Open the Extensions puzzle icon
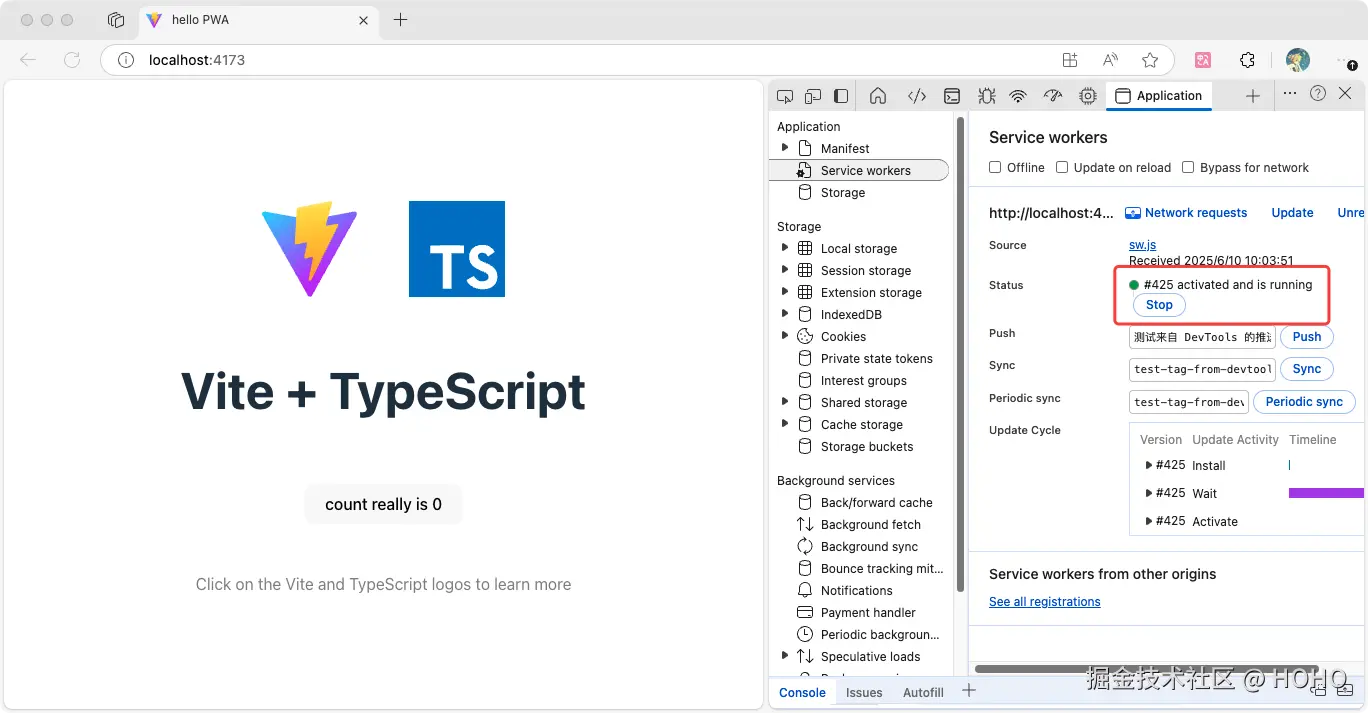The width and height of the screenshot is (1368, 713). [x=1247, y=60]
